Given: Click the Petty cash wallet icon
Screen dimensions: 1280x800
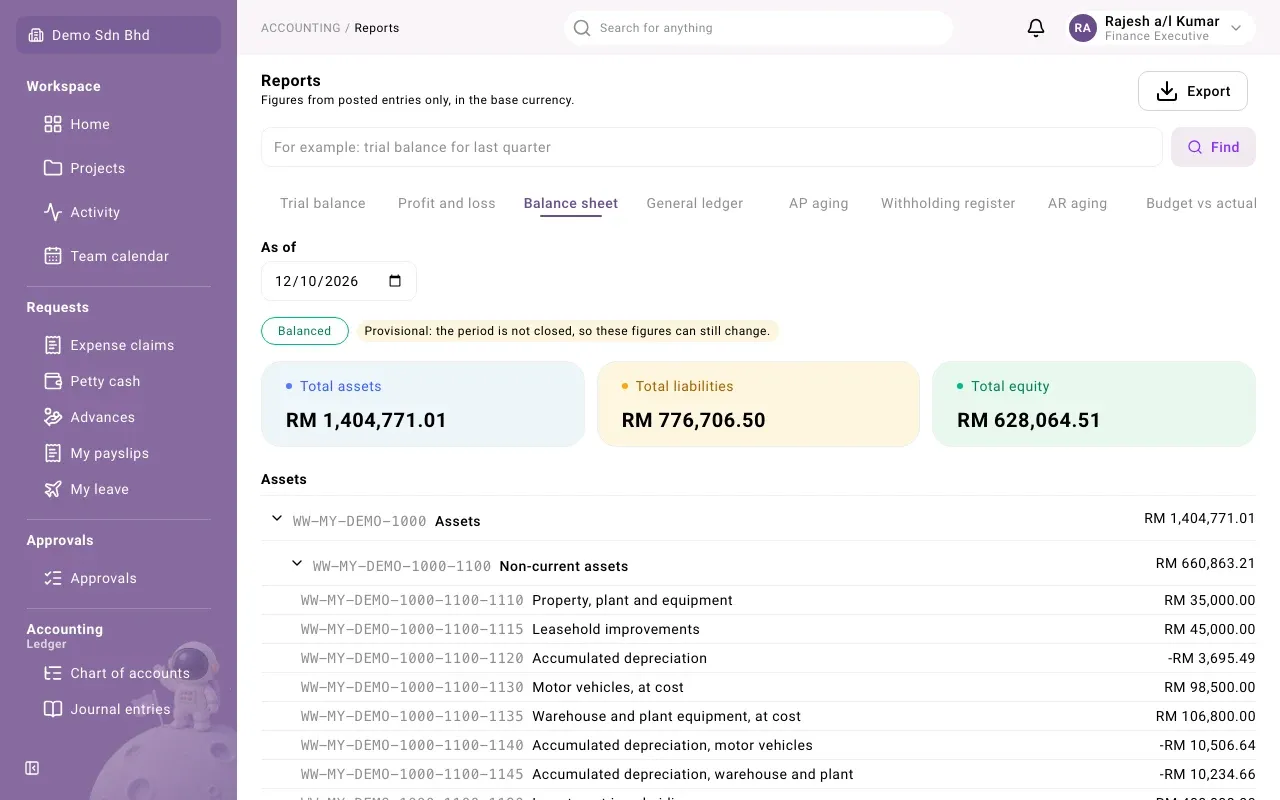Looking at the screenshot, I should click(53, 381).
